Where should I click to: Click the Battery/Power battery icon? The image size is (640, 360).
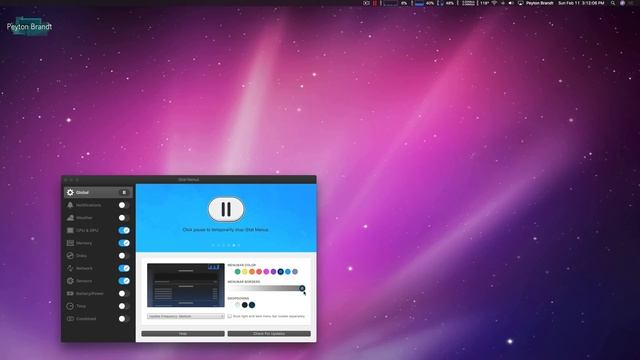[x=70, y=293]
